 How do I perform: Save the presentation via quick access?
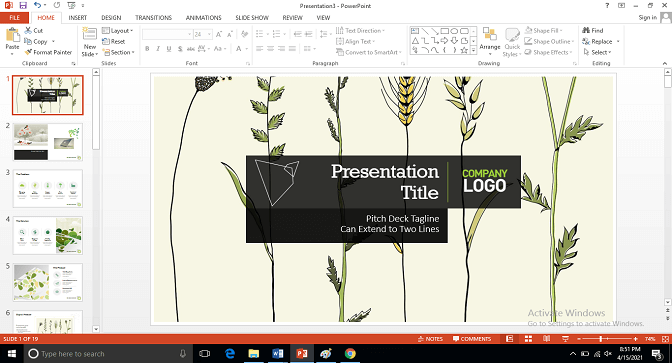click(23, 6)
